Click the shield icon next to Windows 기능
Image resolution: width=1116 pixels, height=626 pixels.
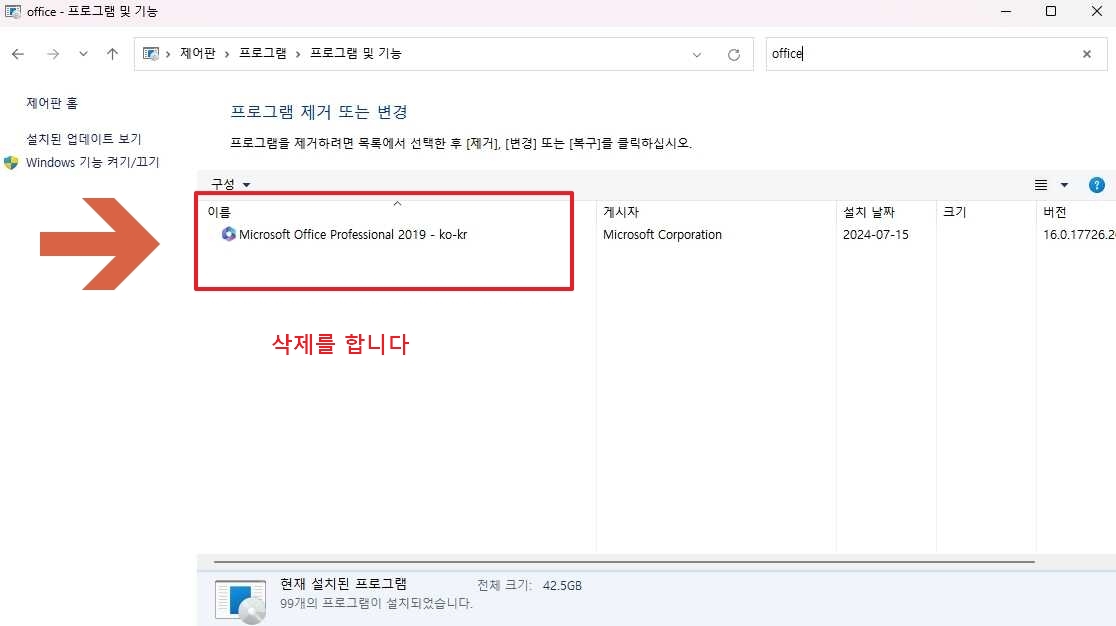pyautogui.click(x=11, y=163)
